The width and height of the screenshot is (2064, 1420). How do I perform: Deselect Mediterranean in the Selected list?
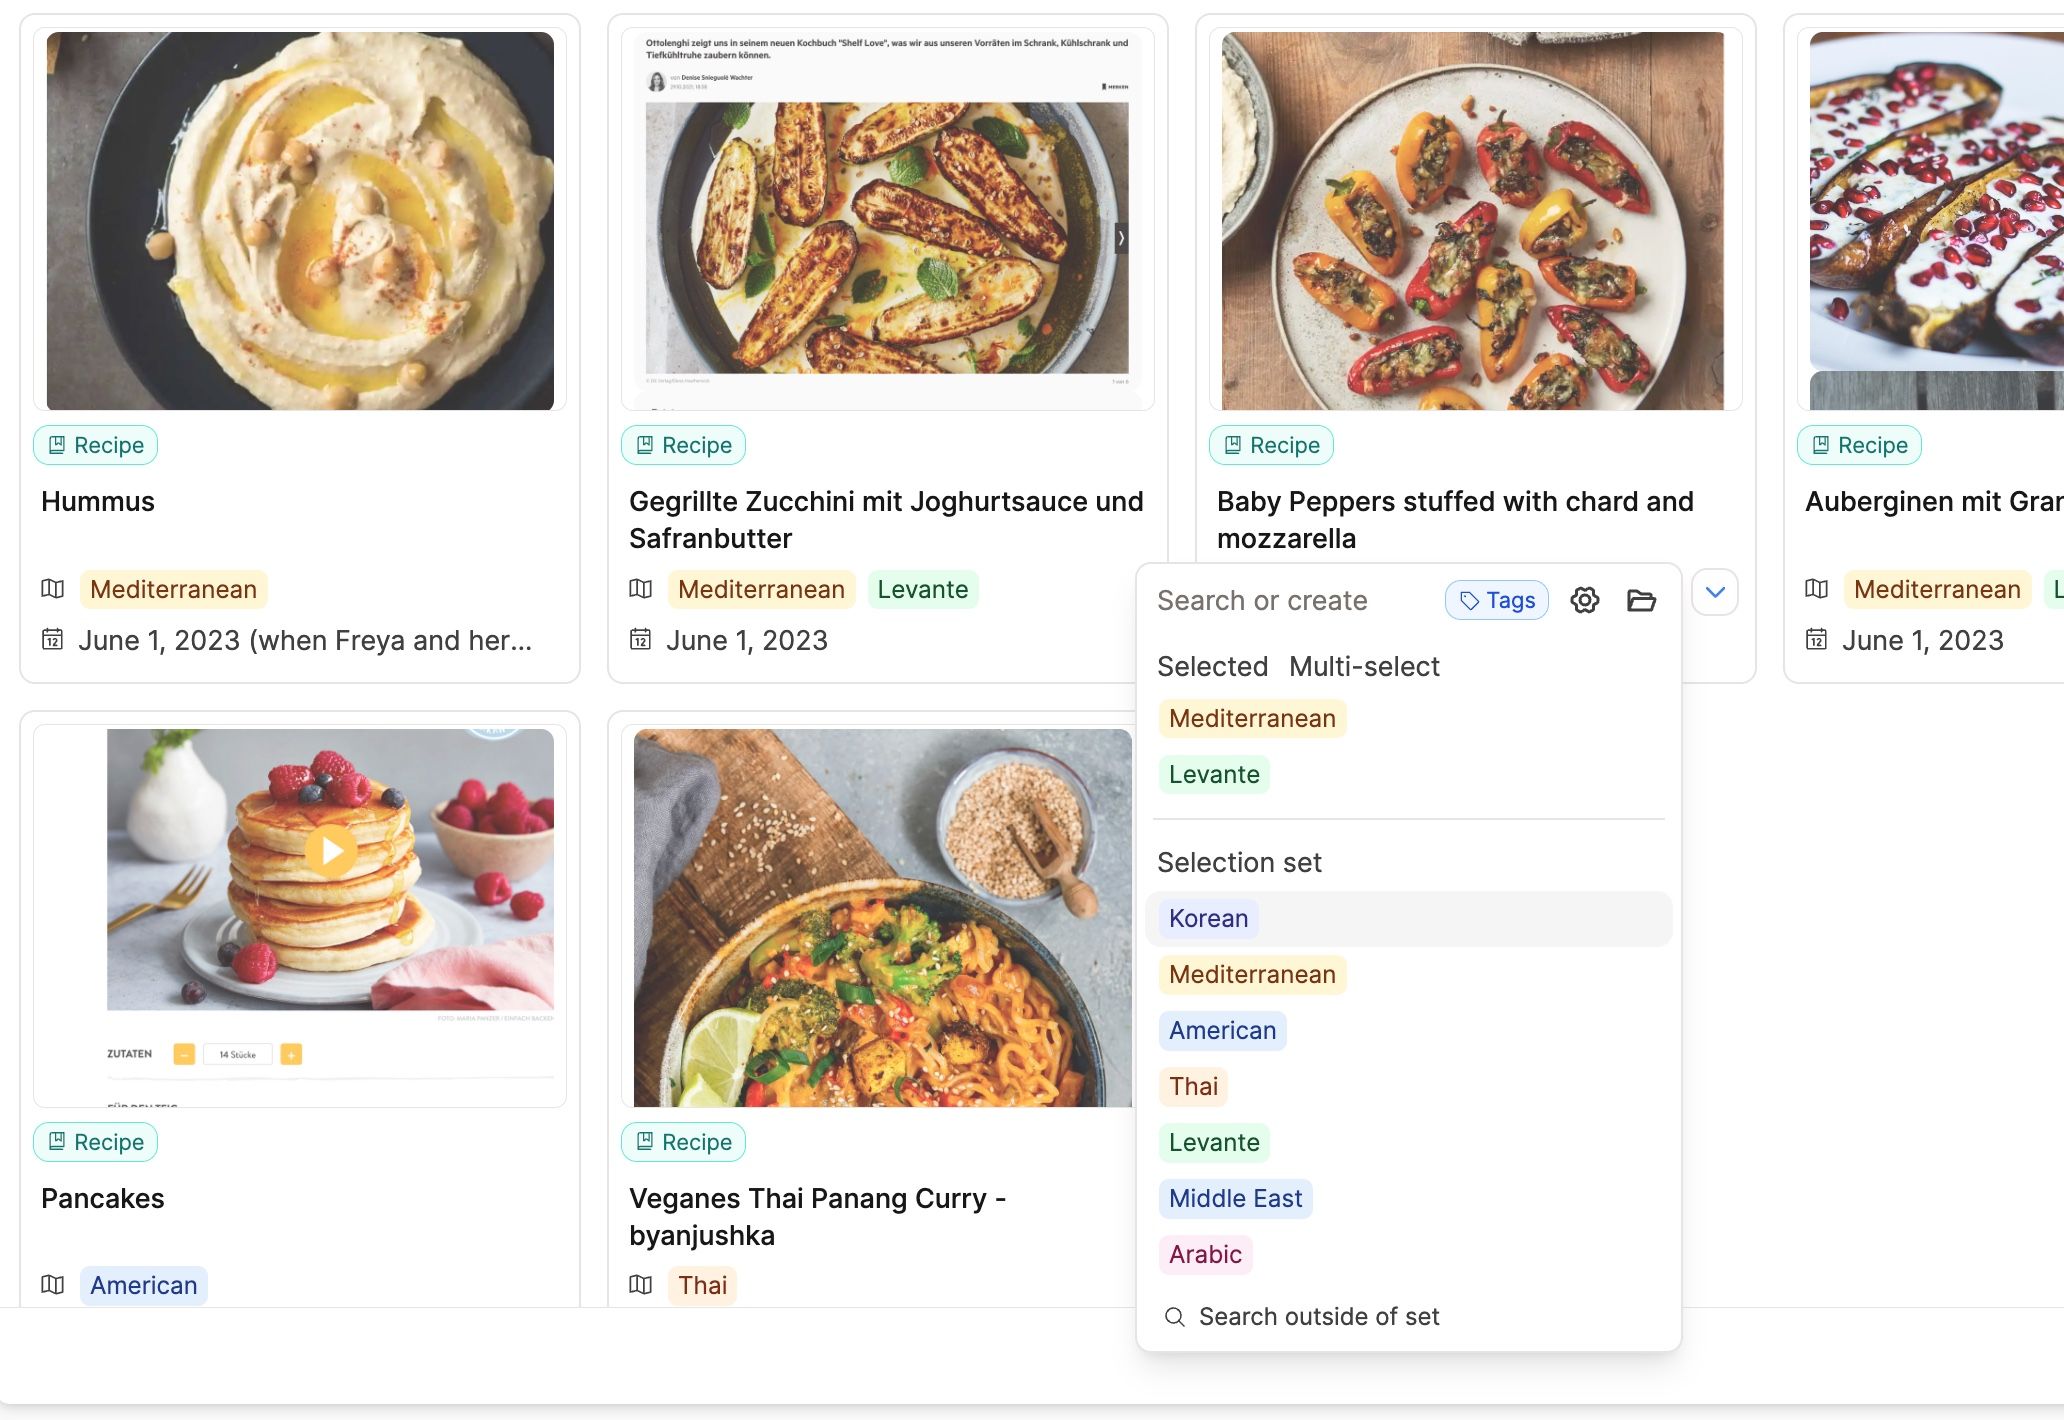pyautogui.click(x=1252, y=719)
